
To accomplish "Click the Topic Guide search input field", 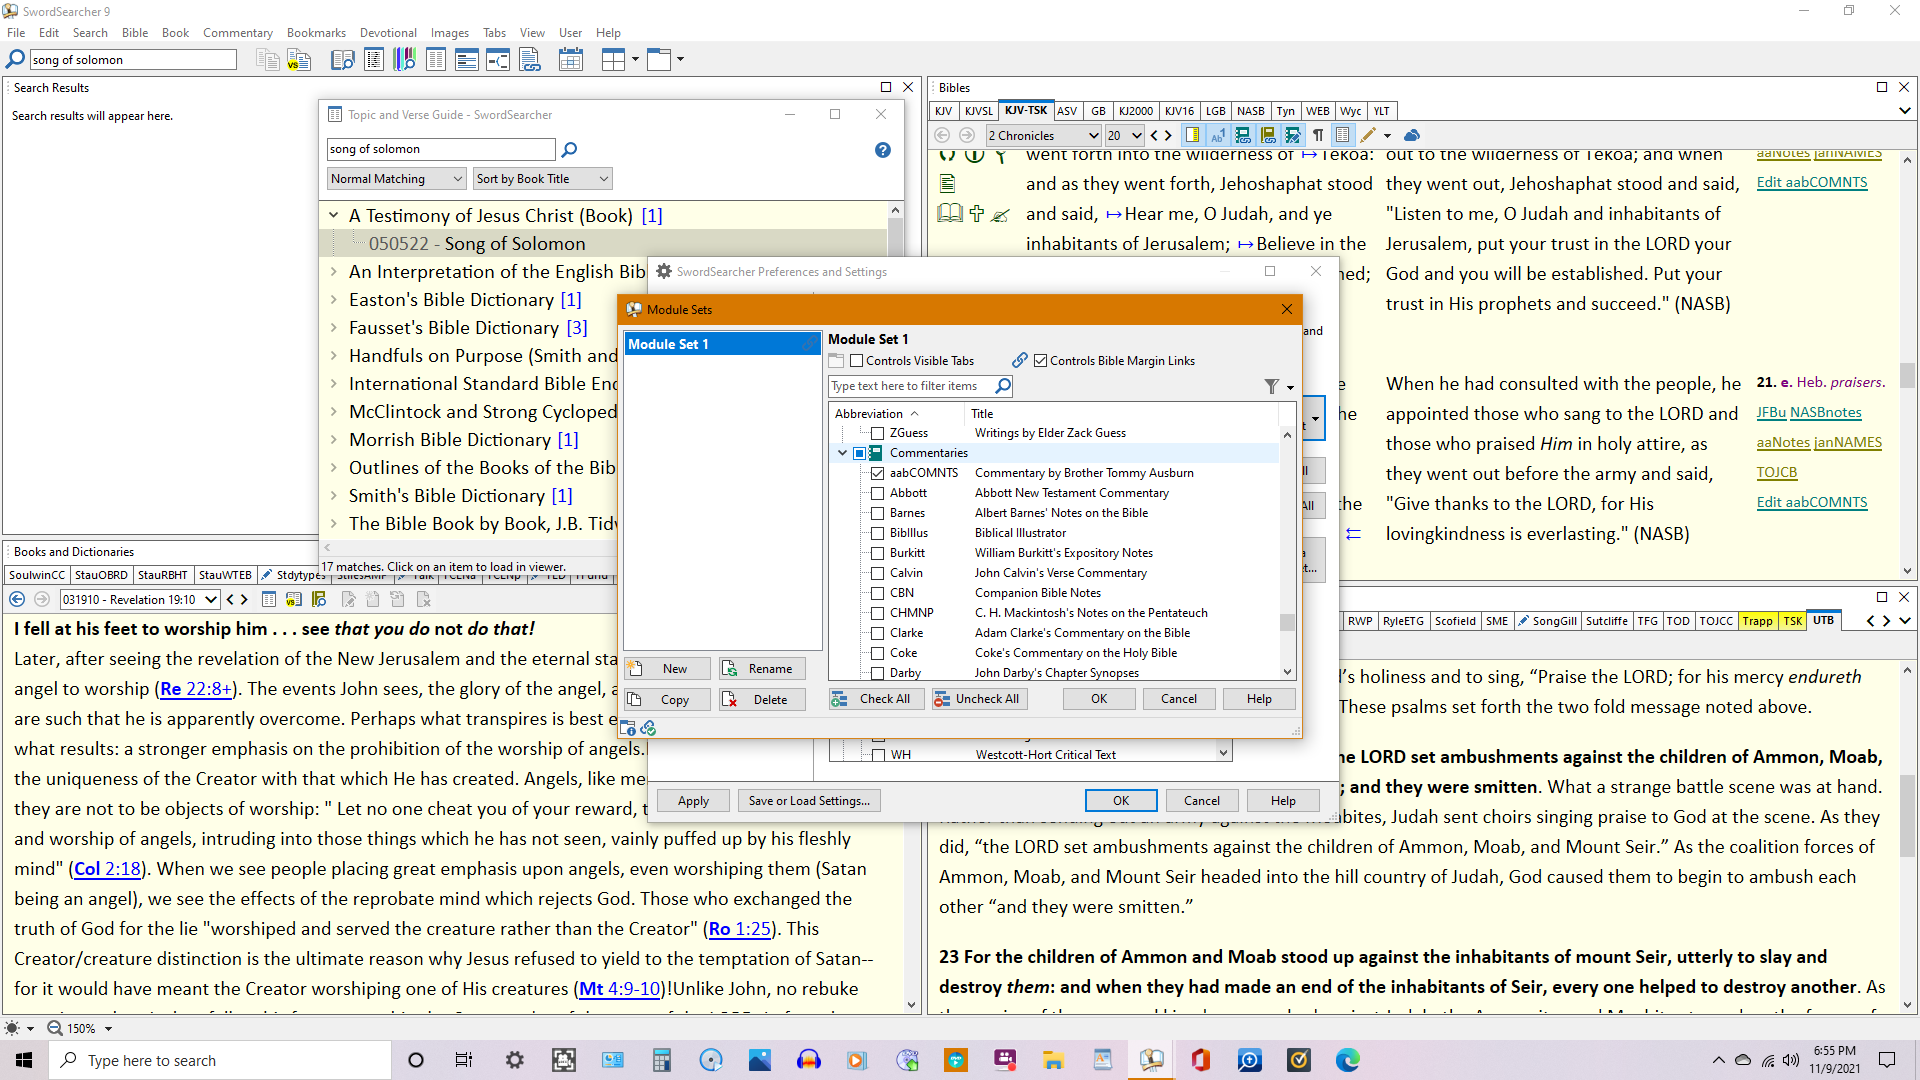I will click(x=441, y=150).
